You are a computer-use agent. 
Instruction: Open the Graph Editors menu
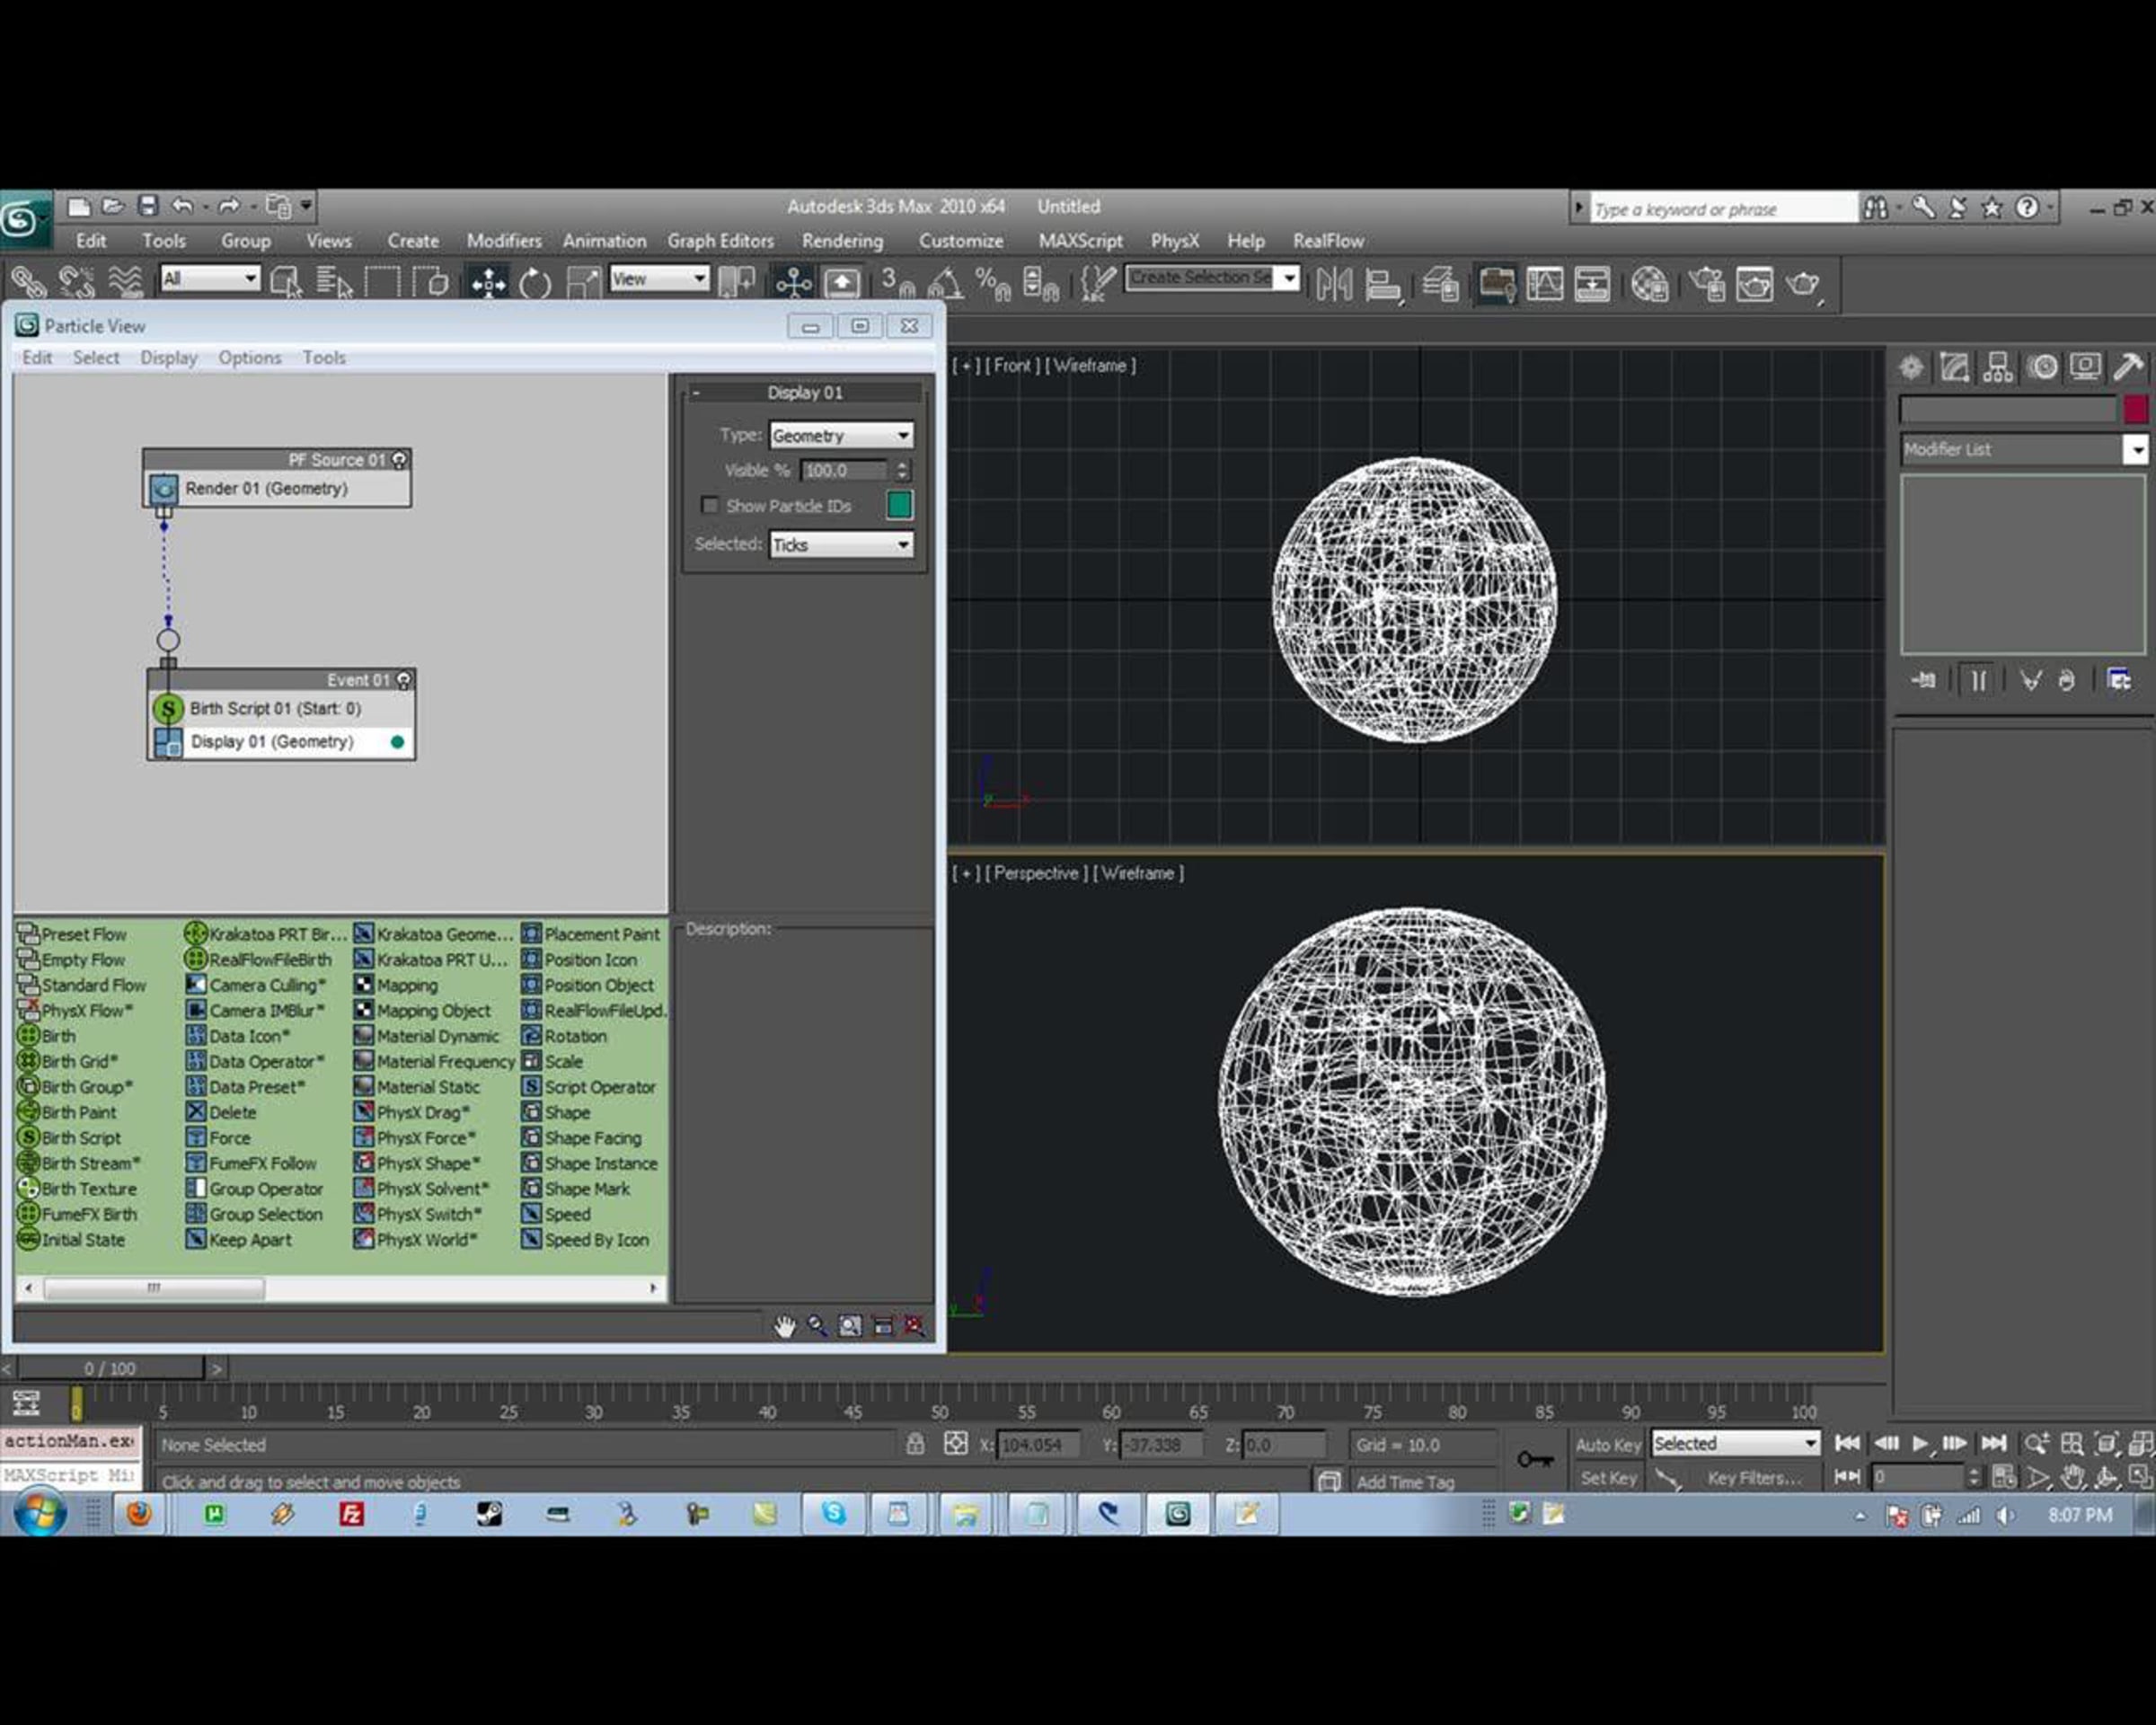(721, 241)
